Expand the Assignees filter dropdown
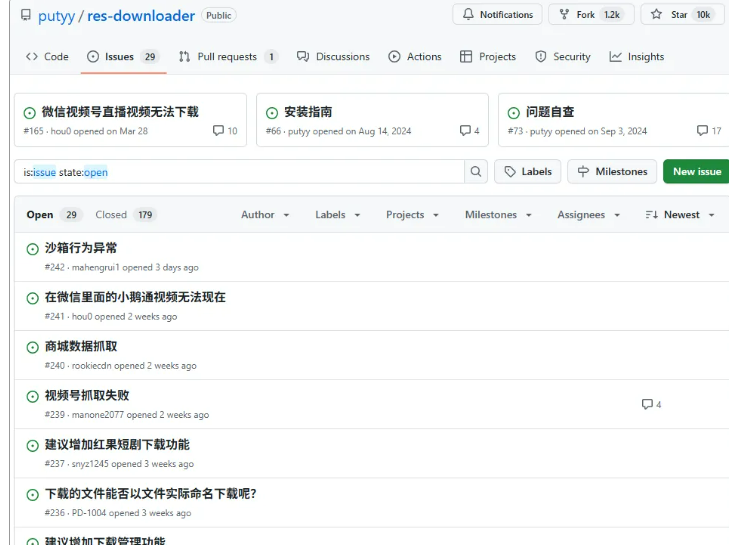 [x=589, y=215]
